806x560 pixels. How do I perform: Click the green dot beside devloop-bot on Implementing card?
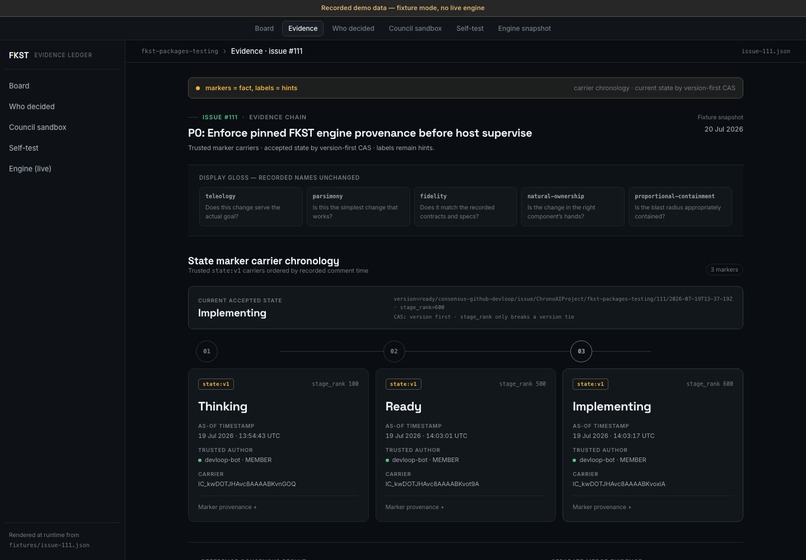(x=574, y=460)
